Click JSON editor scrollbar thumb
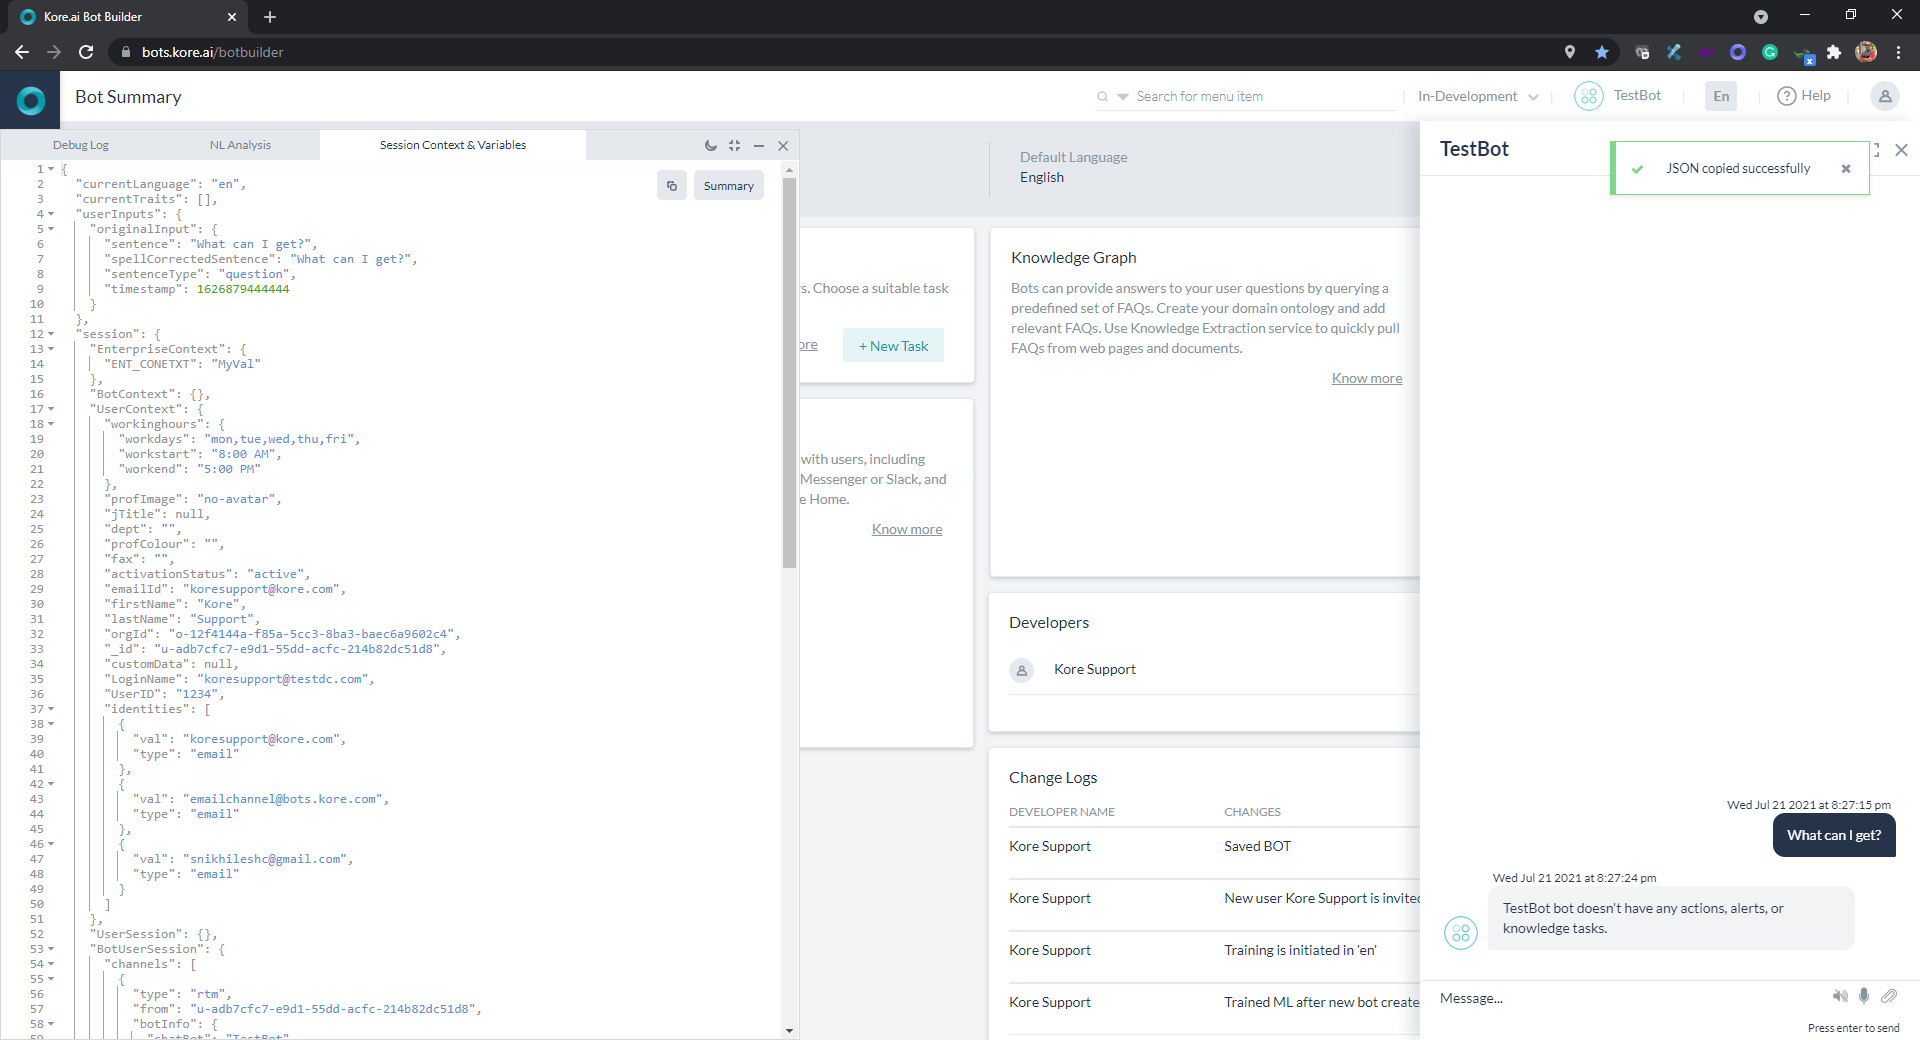Viewport: 1920px width, 1040px height. point(789,372)
